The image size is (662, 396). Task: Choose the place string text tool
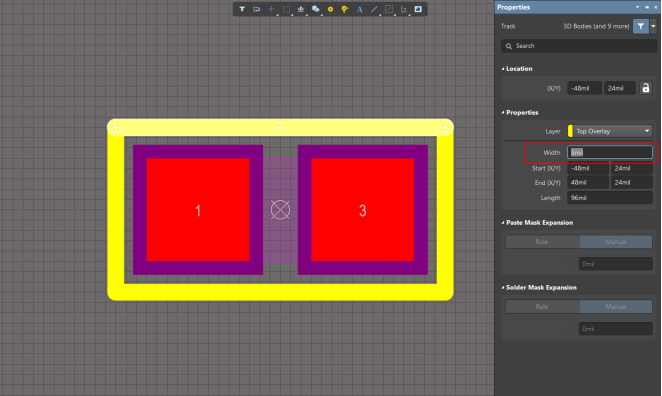point(360,9)
